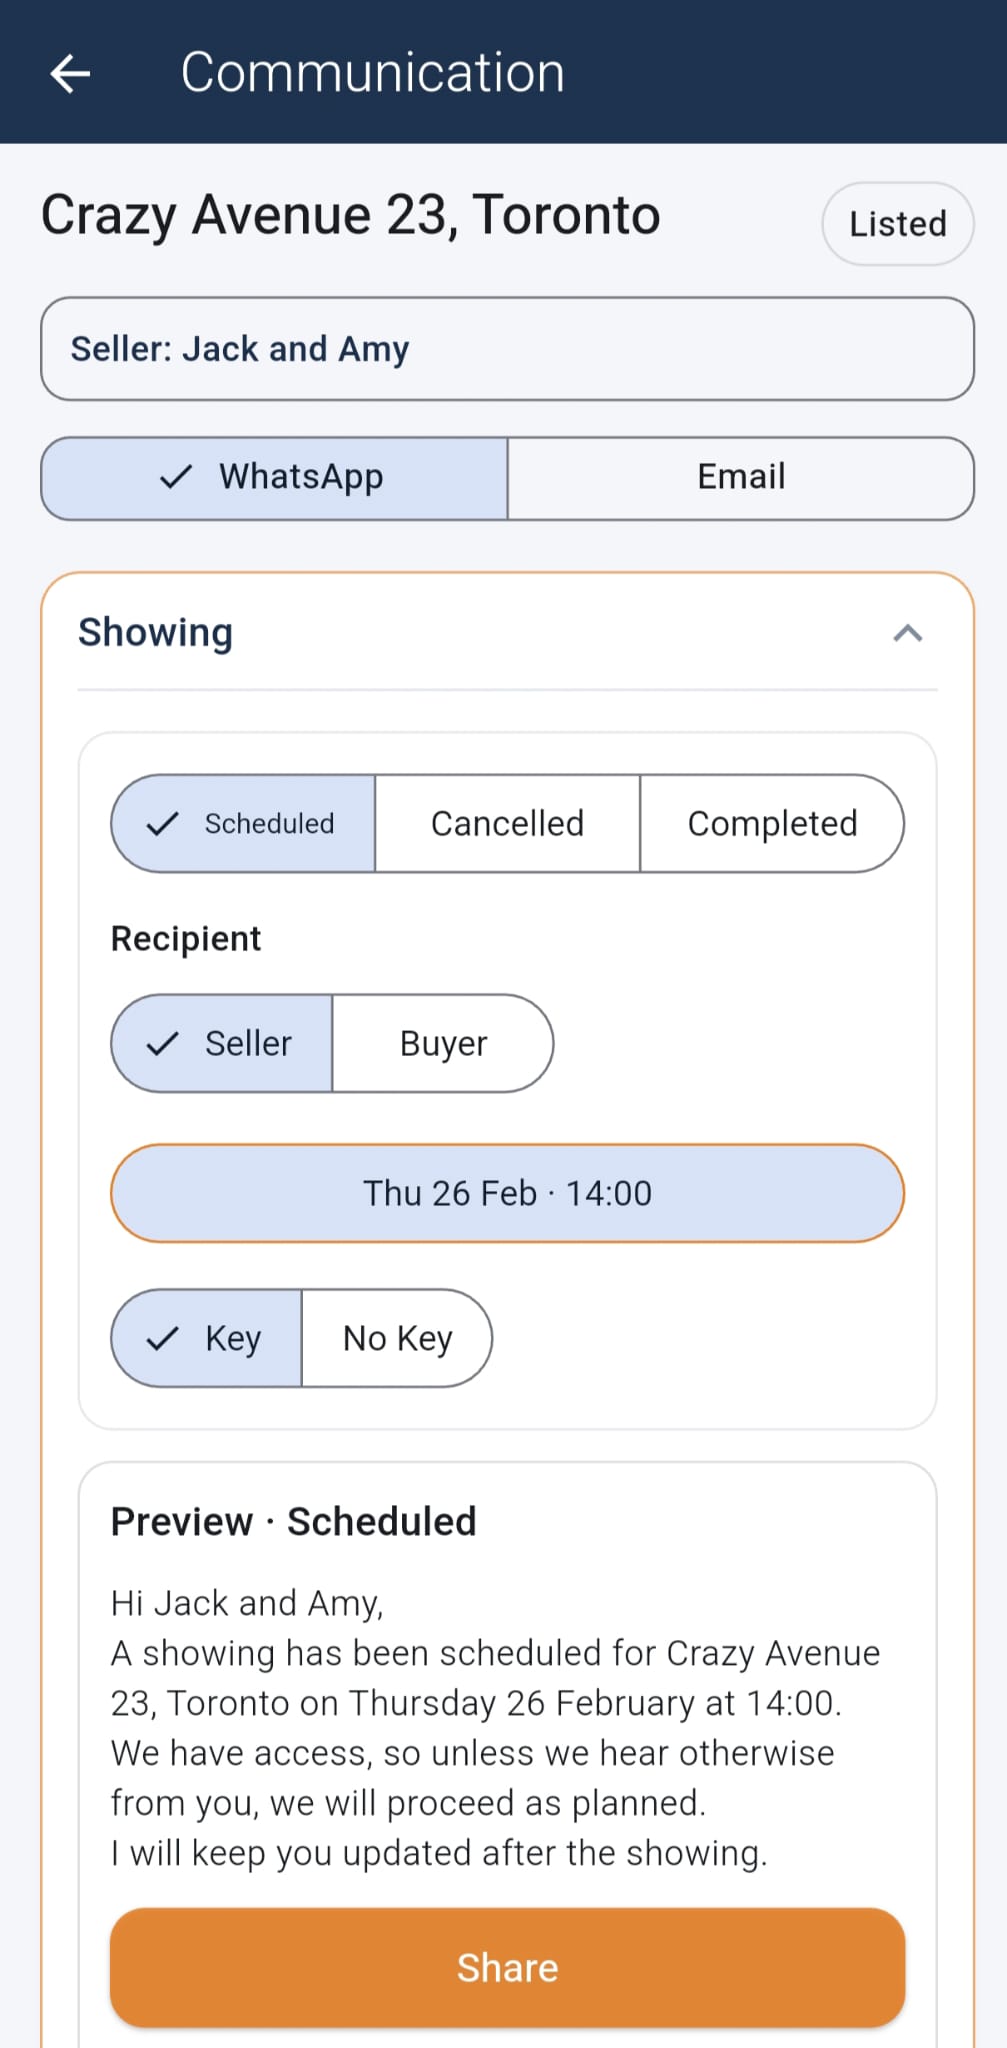
Task: Click the checkmark on the Key option
Action: (164, 1338)
